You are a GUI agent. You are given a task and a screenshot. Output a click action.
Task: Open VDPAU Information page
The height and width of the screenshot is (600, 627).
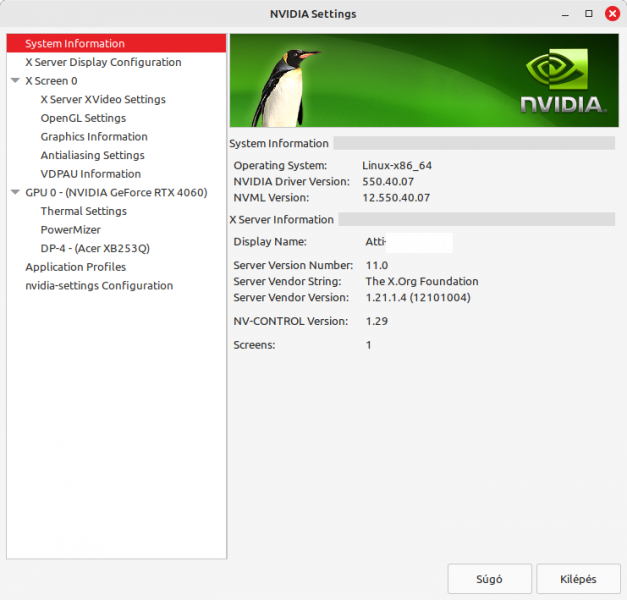(x=90, y=174)
